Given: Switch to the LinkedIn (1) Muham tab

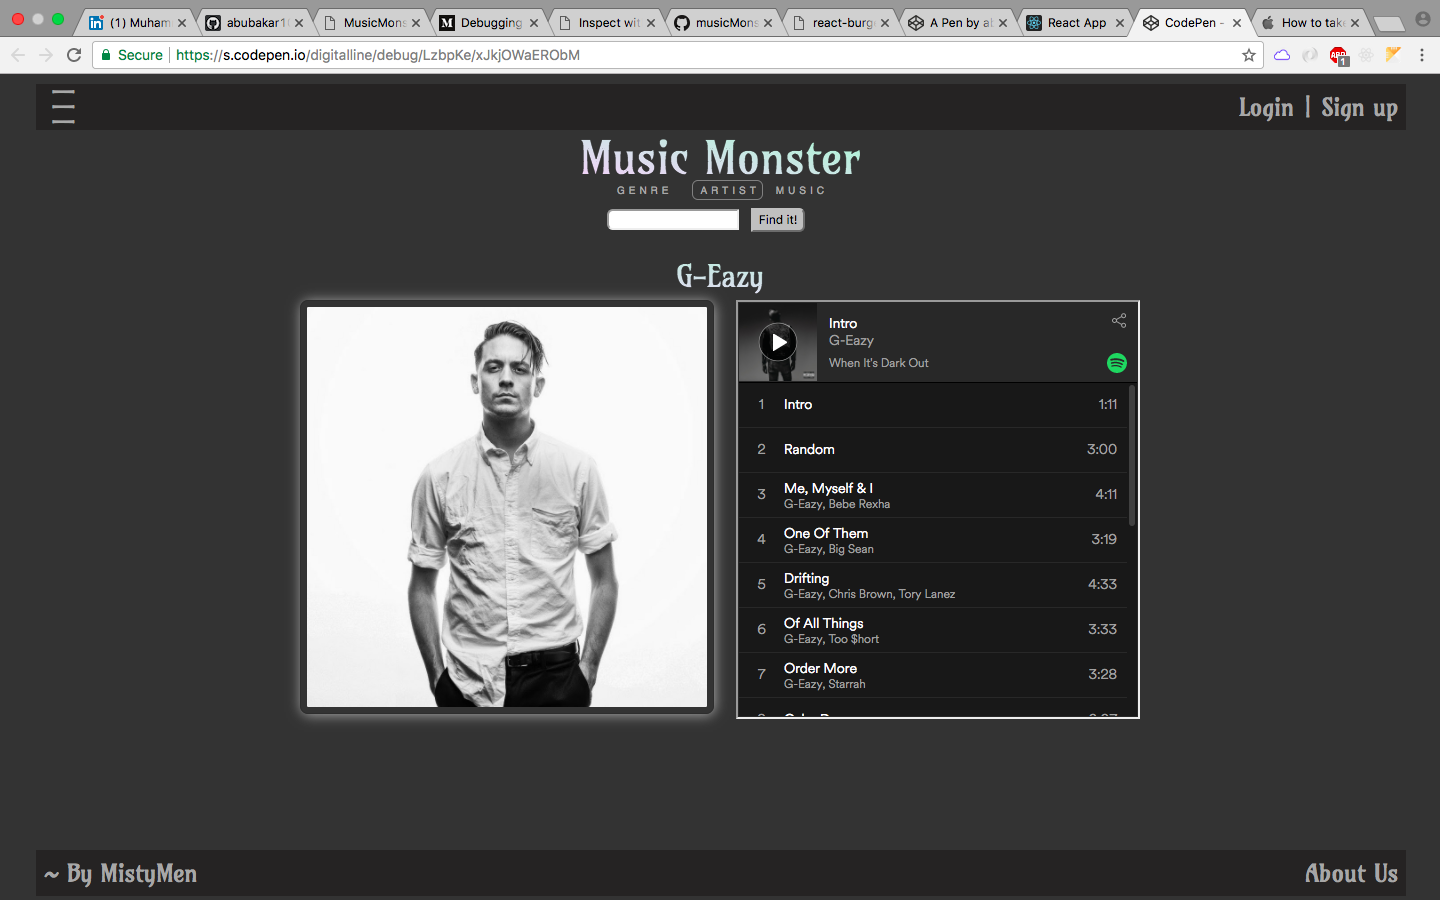Looking at the screenshot, I should pos(138,23).
